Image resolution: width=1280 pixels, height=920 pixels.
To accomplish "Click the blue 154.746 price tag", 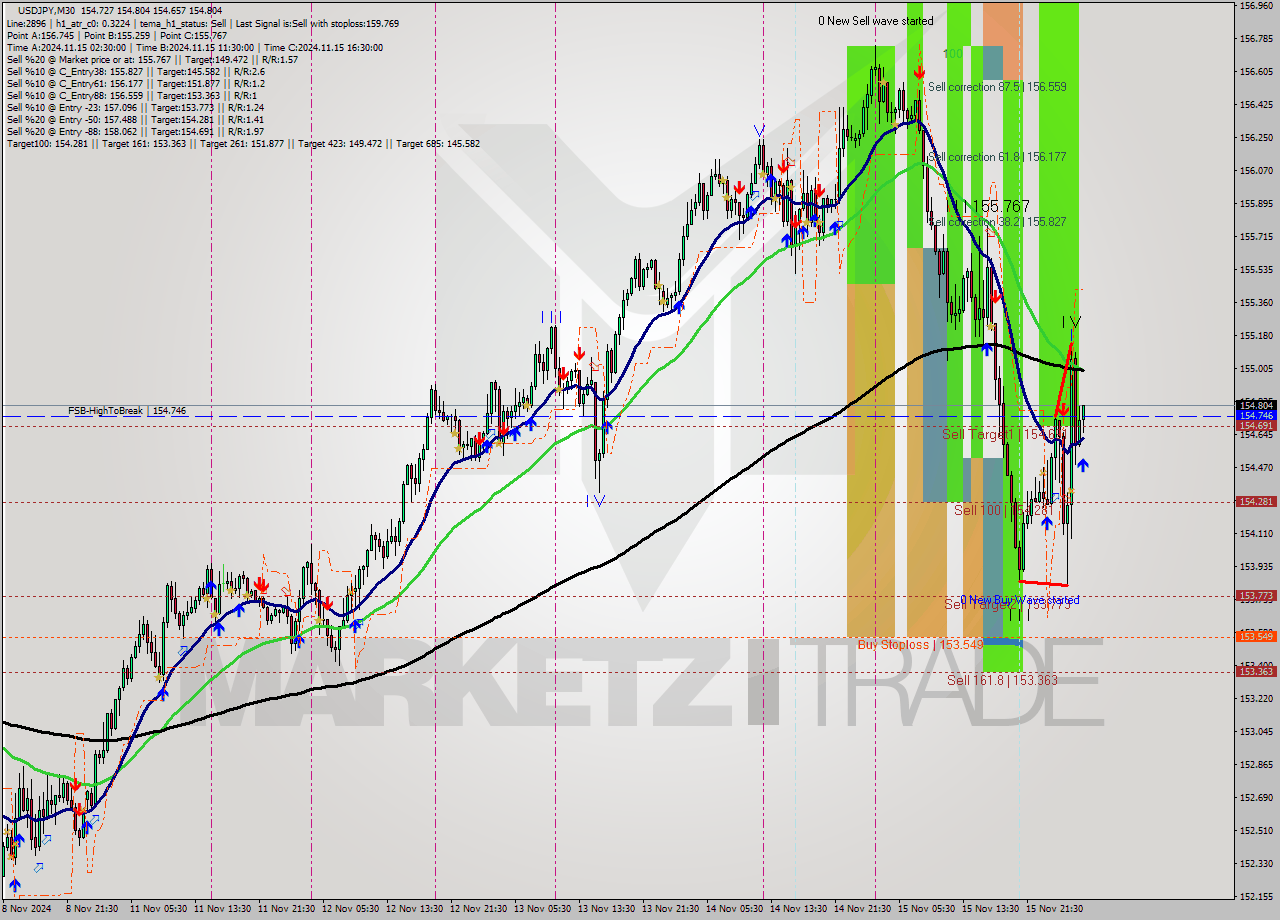I will coord(1256,415).
